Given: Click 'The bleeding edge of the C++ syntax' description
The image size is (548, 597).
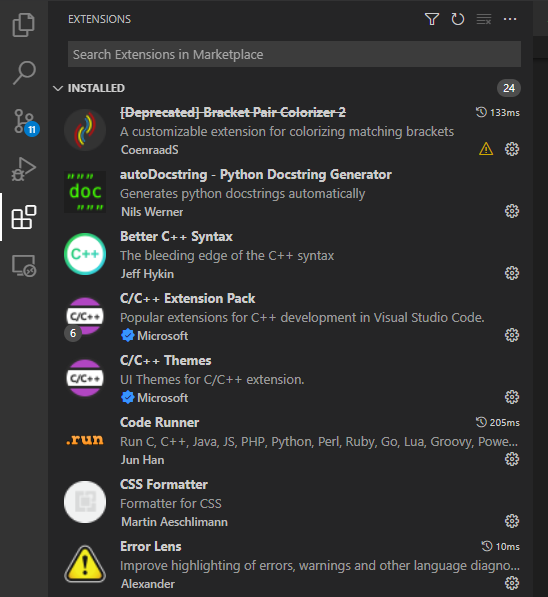Looking at the screenshot, I should click(227, 256).
